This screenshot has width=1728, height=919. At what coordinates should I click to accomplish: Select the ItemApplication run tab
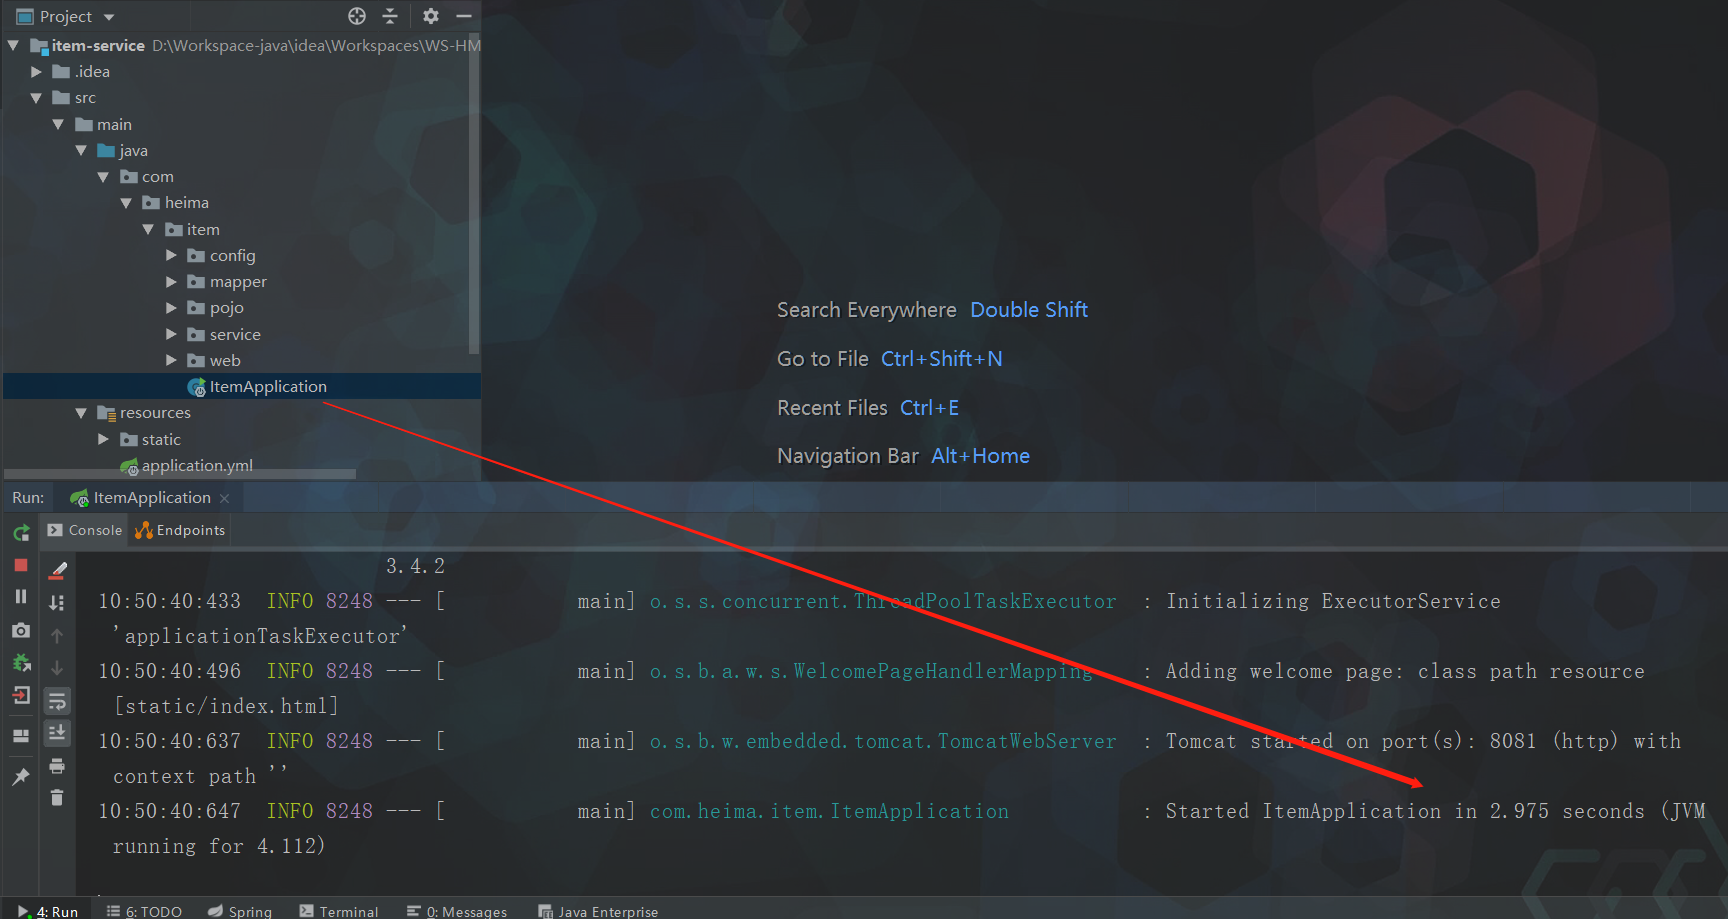point(151,498)
